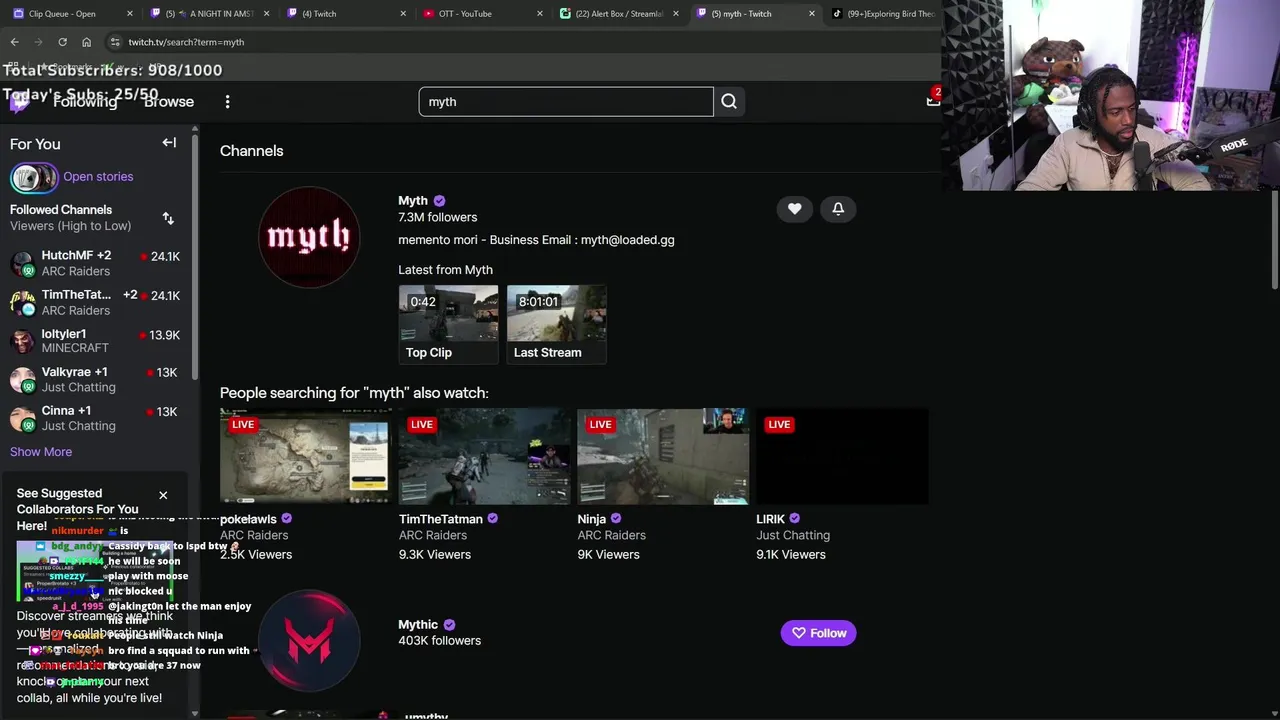Click the page vertical scrollbar

[1273, 240]
